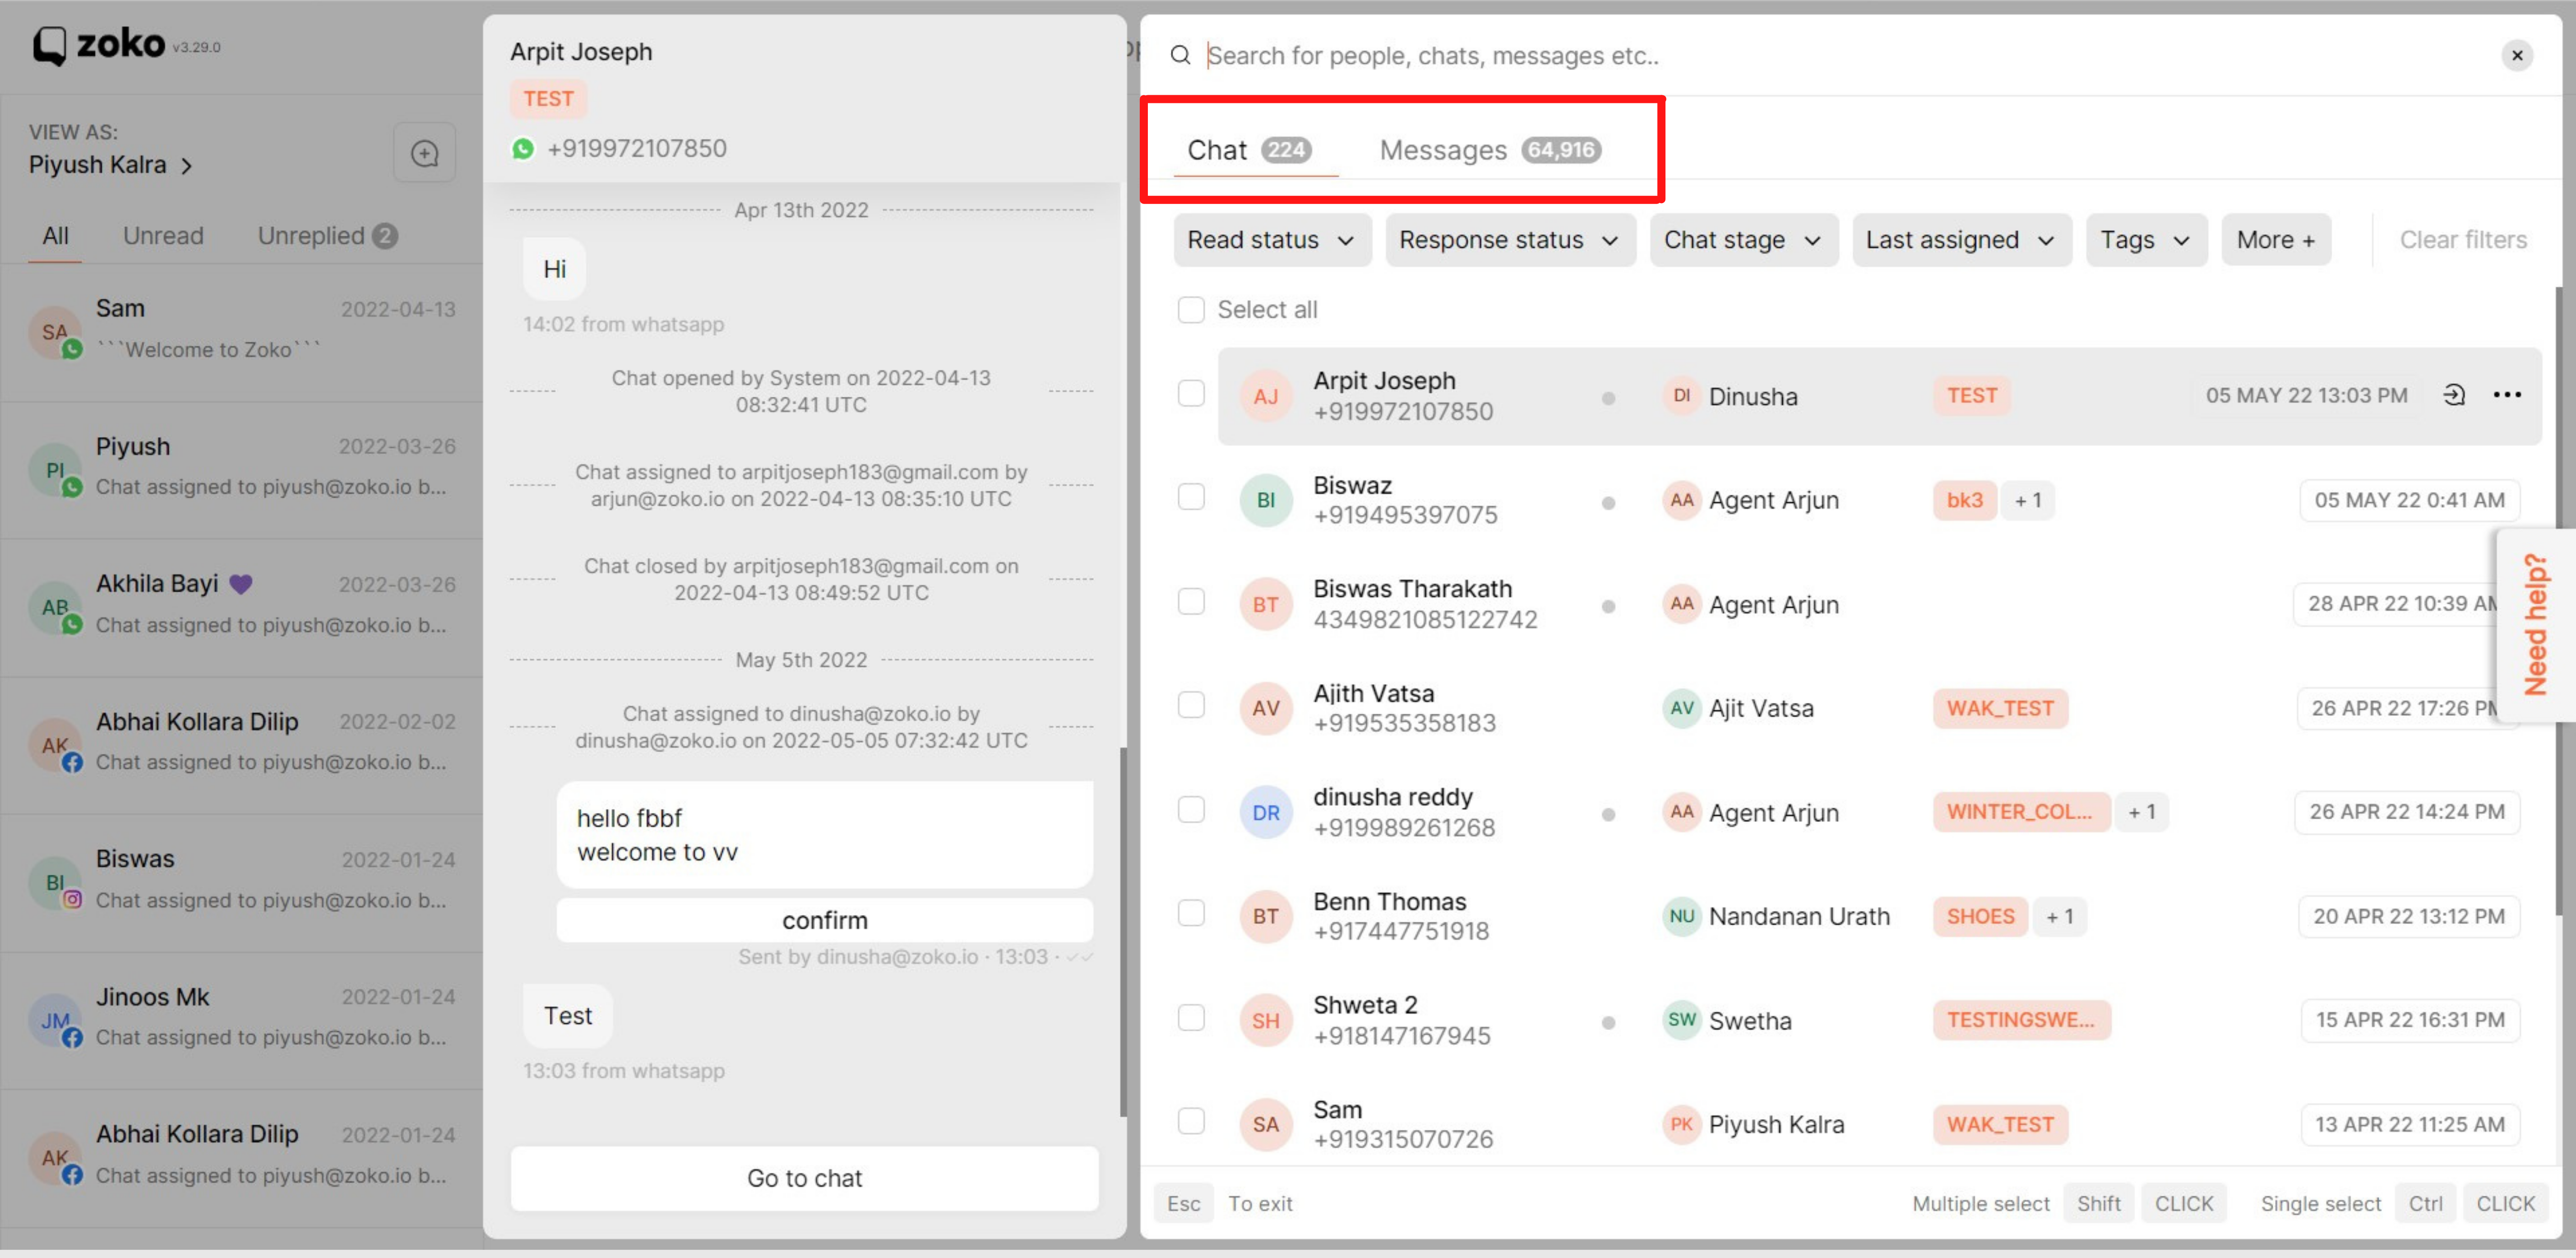The width and height of the screenshot is (2576, 1258).
Task: Click DR avatar for dinusha reddy
Action: pyautogui.click(x=1266, y=812)
